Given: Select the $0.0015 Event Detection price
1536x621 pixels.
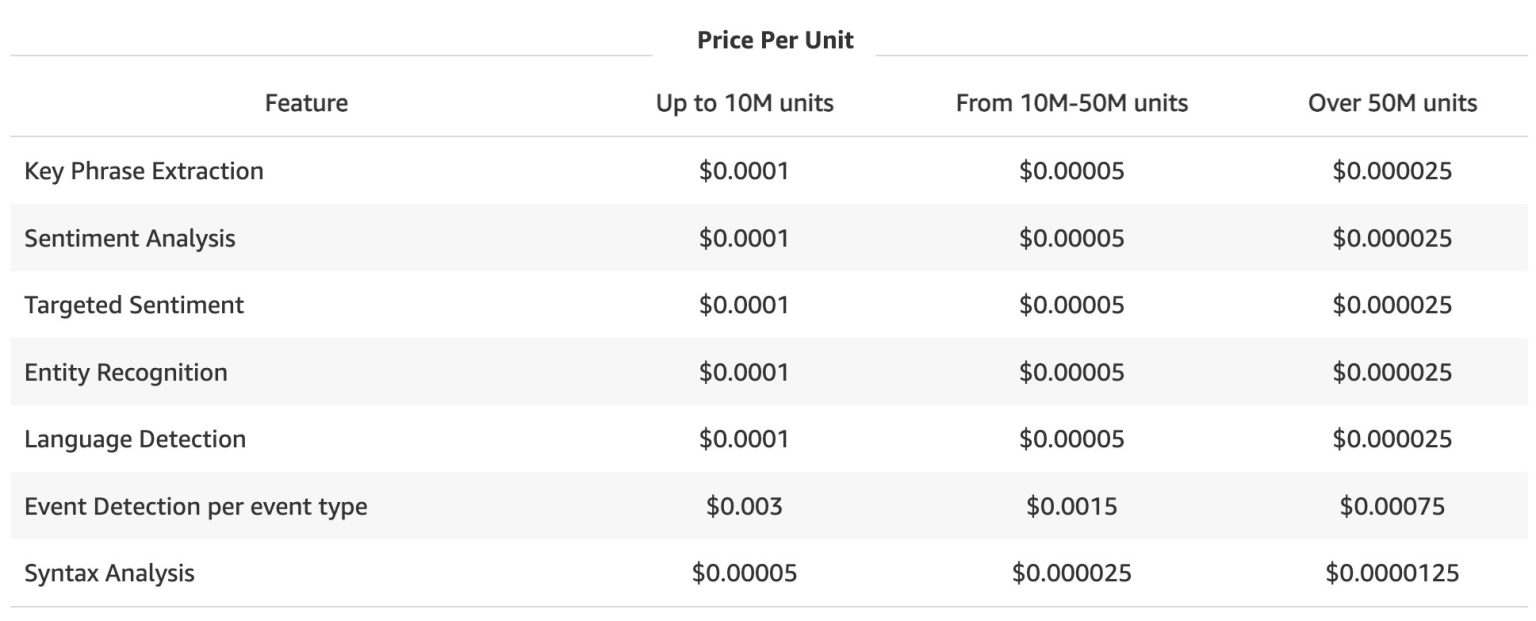Looking at the screenshot, I should tap(1071, 506).
